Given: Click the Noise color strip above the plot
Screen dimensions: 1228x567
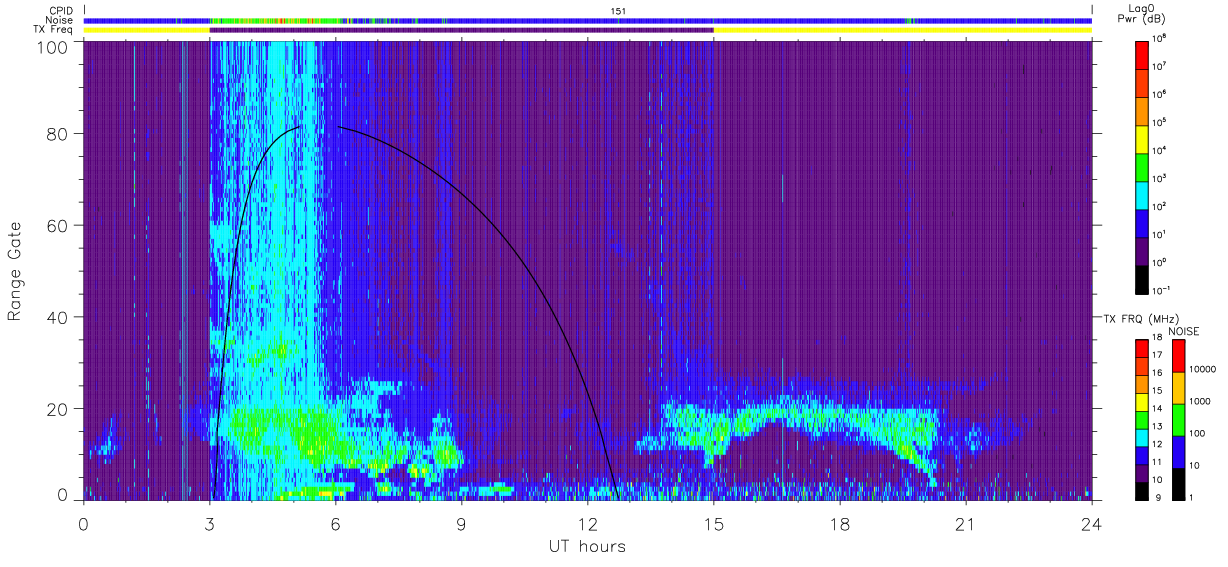Looking at the screenshot, I should point(588,20).
